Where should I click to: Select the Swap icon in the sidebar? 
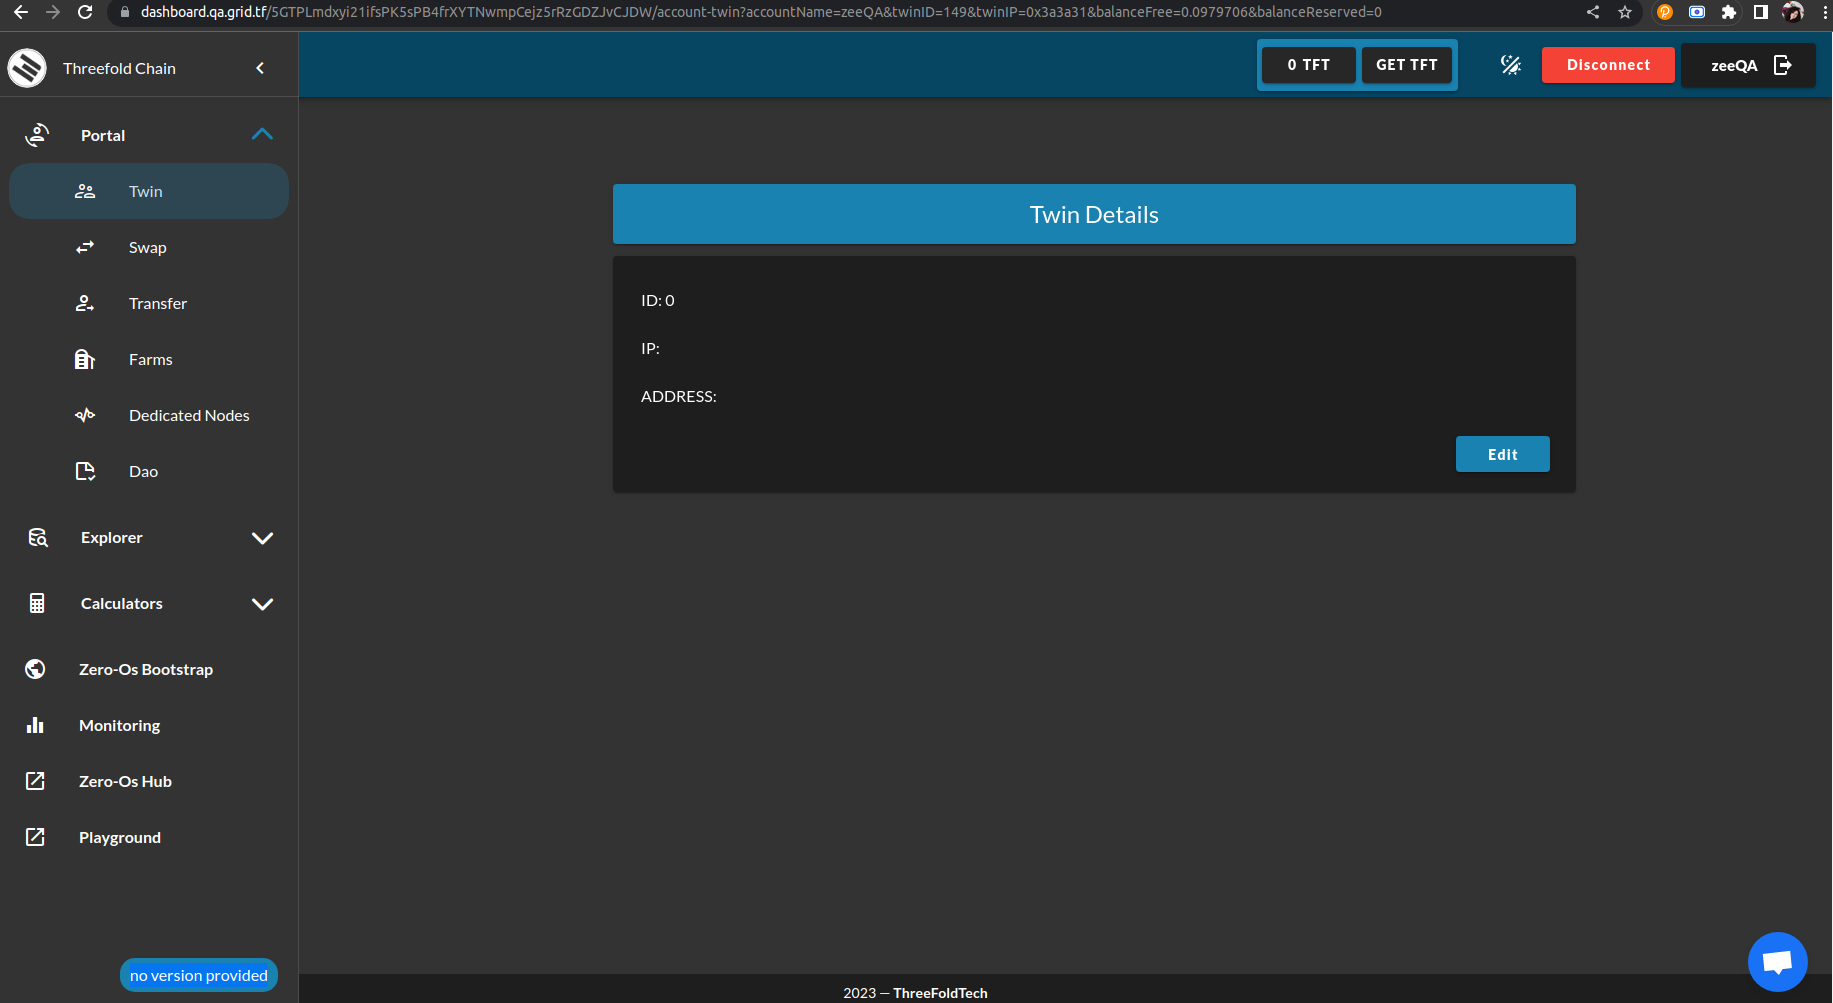[x=85, y=247]
